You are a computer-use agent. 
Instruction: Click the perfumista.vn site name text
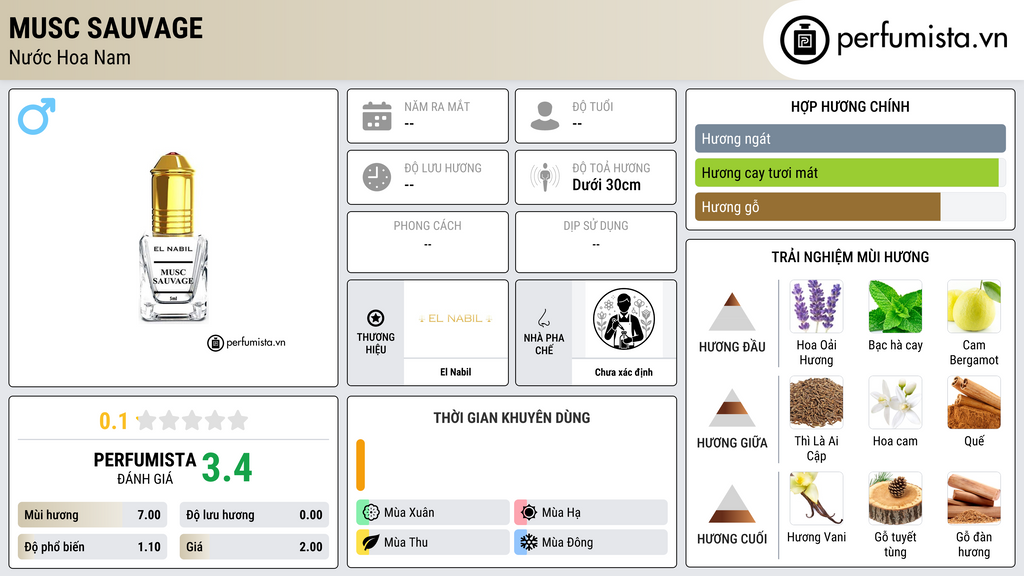pos(922,37)
